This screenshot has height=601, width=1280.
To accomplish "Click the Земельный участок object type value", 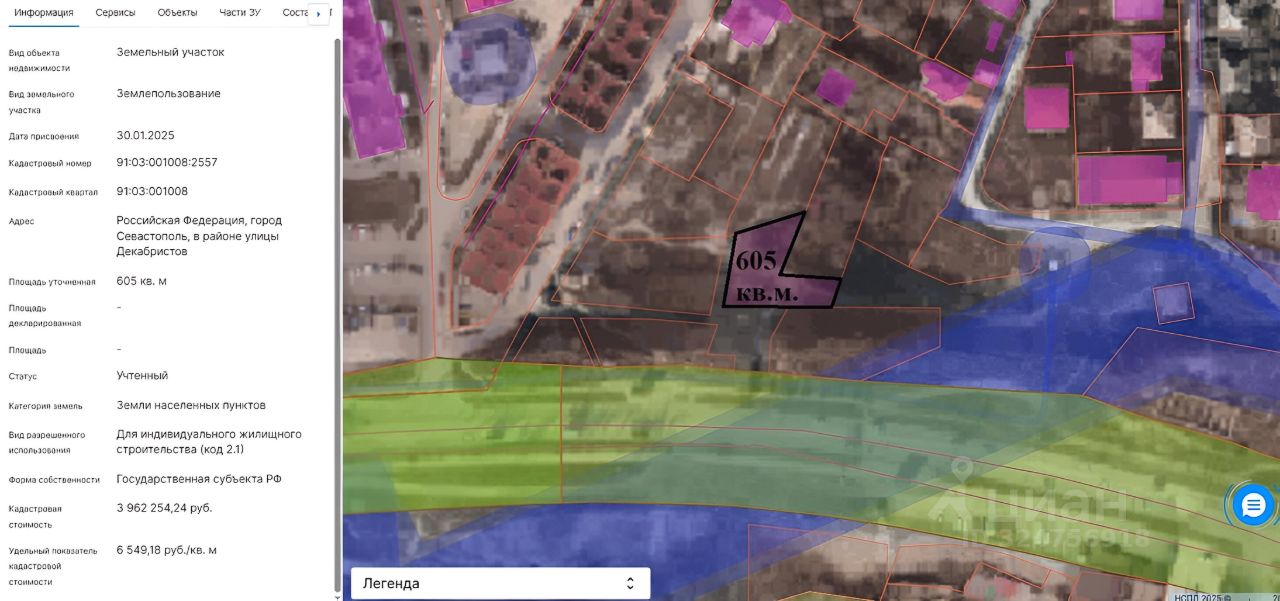I will click(x=170, y=52).
